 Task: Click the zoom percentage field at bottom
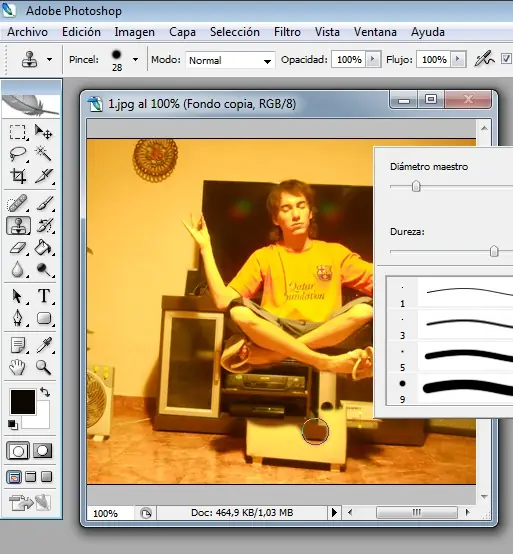(x=110, y=513)
